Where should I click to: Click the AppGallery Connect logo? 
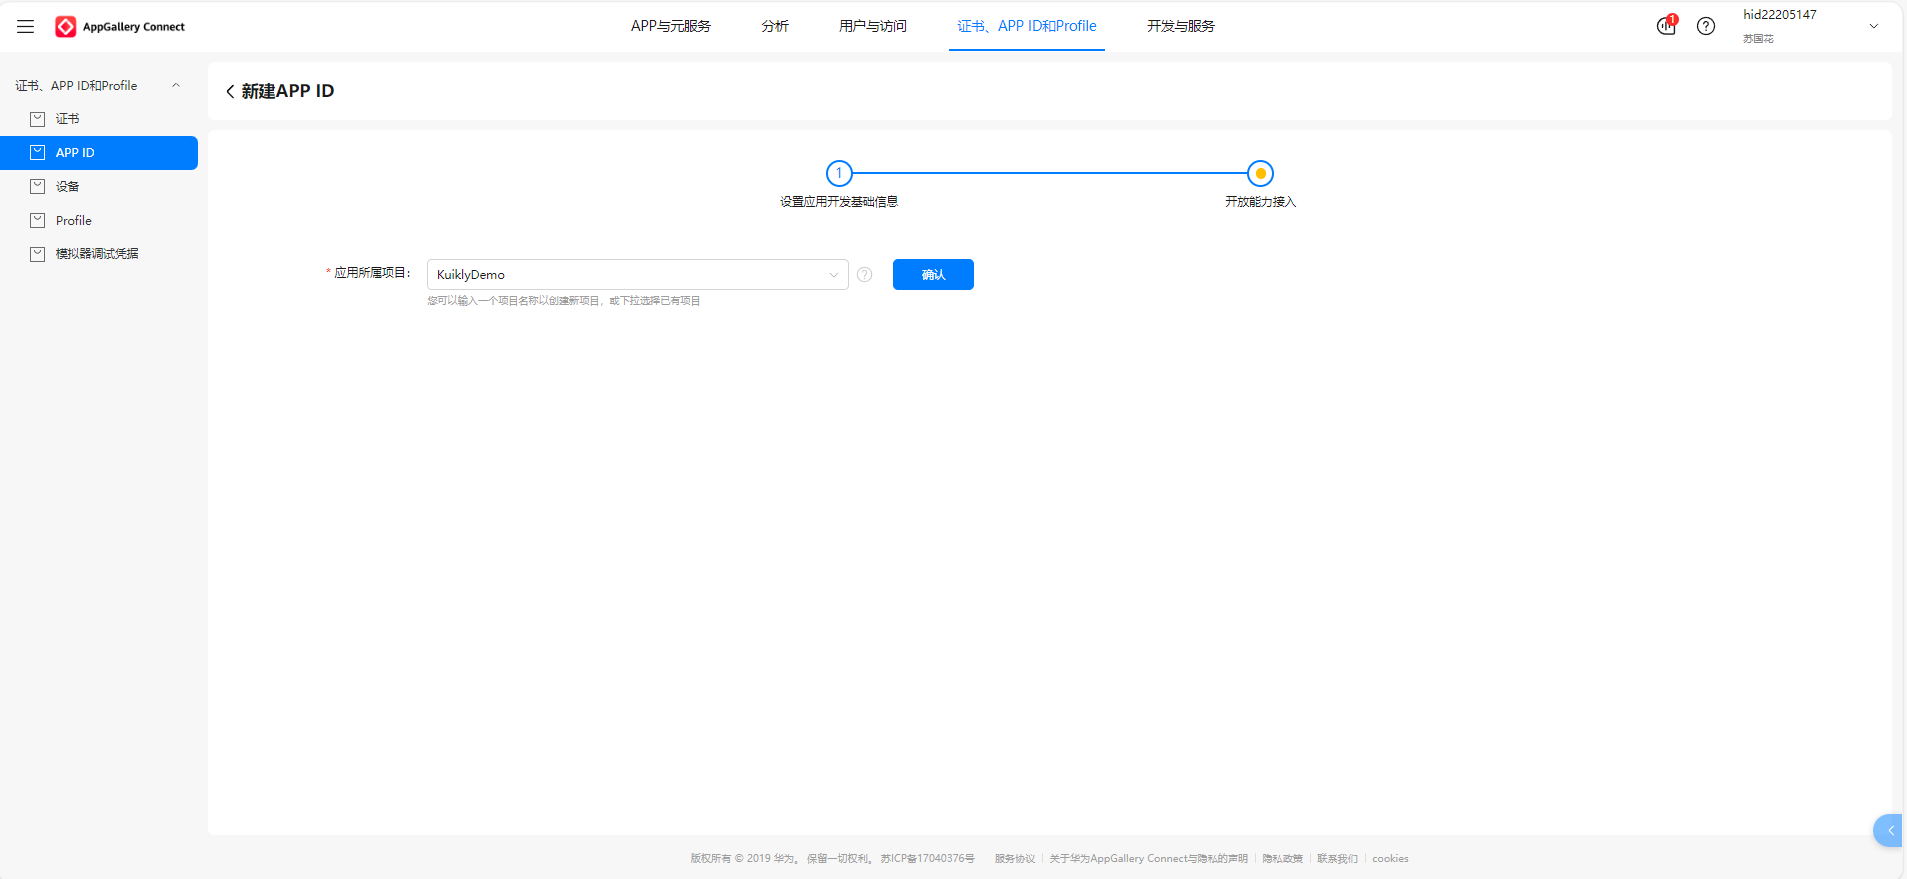point(120,27)
